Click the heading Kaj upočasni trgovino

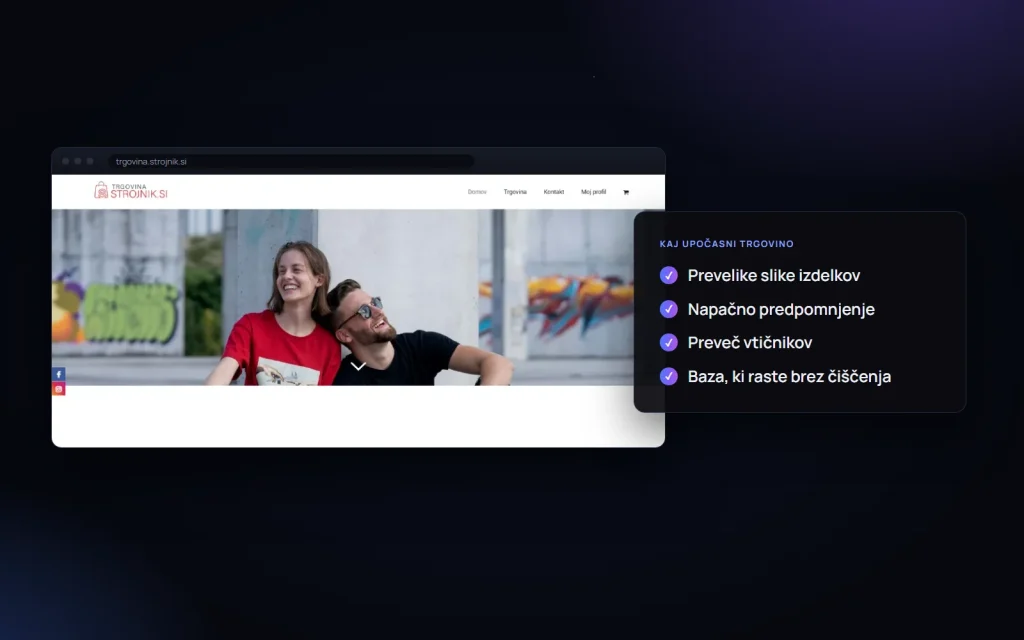point(727,244)
